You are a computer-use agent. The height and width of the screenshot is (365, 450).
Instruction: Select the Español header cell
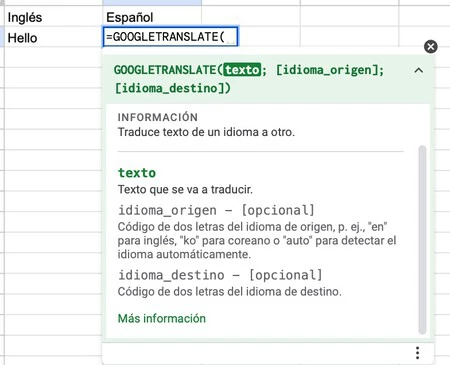click(152, 17)
